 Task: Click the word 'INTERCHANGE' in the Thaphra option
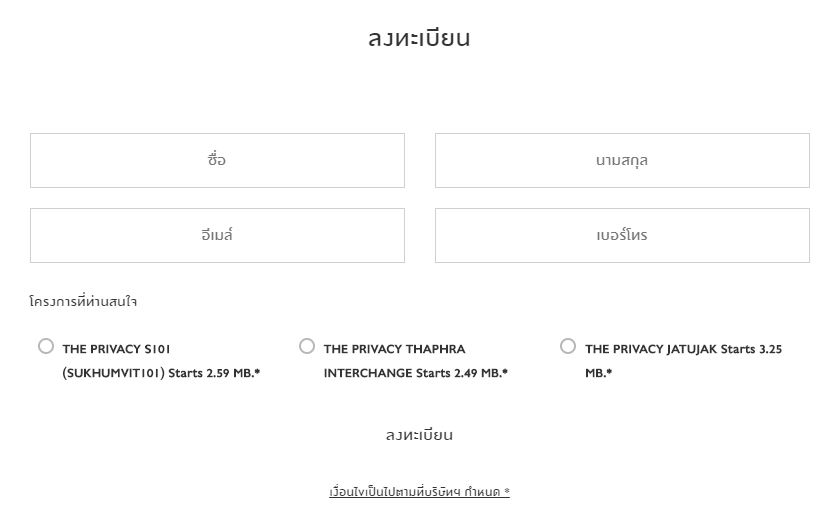pyautogui.click(x=368, y=373)
